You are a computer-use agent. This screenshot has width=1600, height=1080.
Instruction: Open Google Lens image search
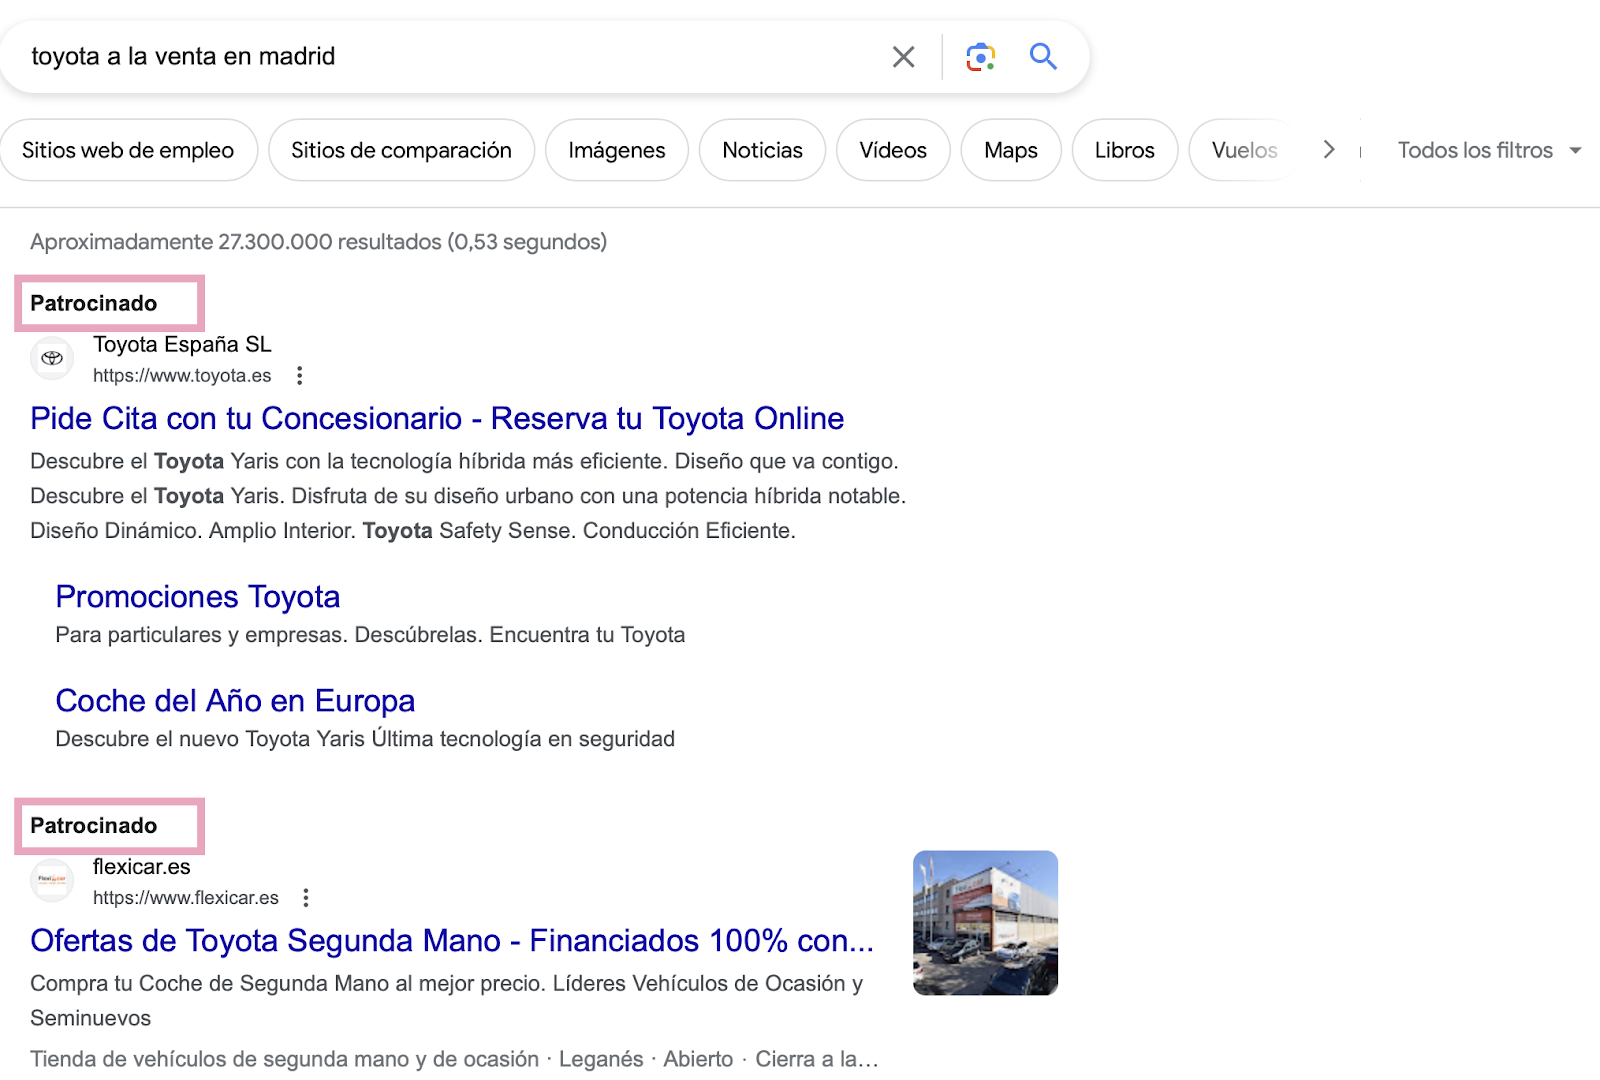coord(980,56)
